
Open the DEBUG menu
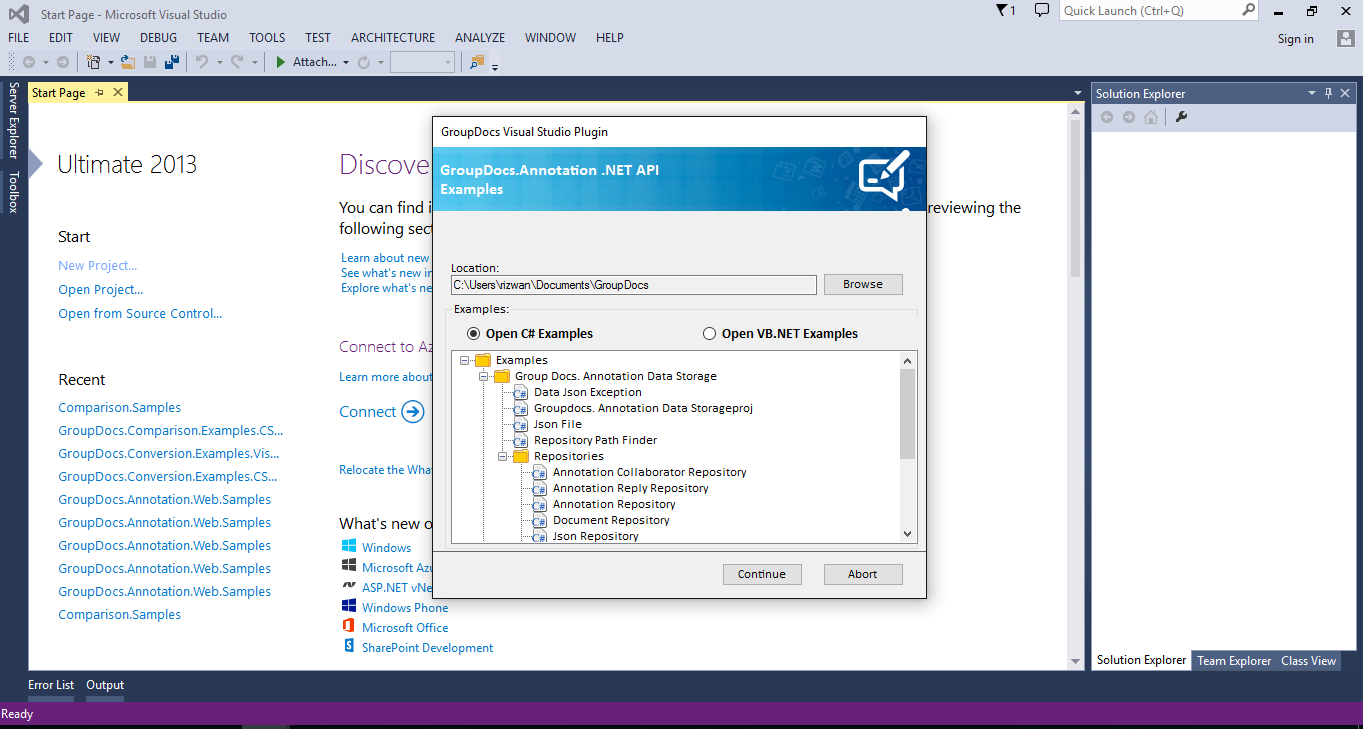click(158, 38)
